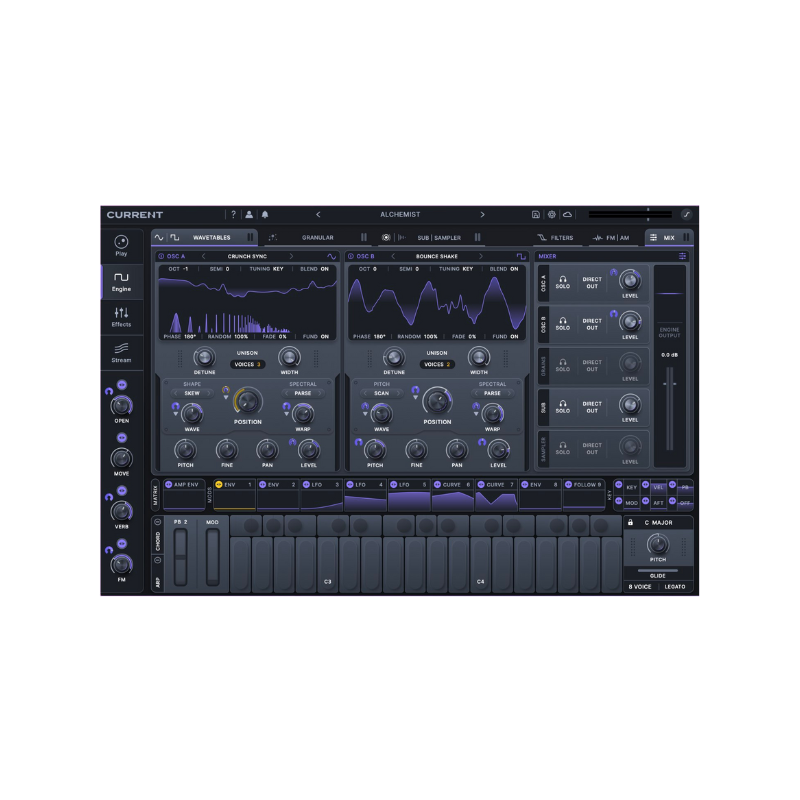
Task: Click the C MAJOR scale selector
Action: point(658,522)
